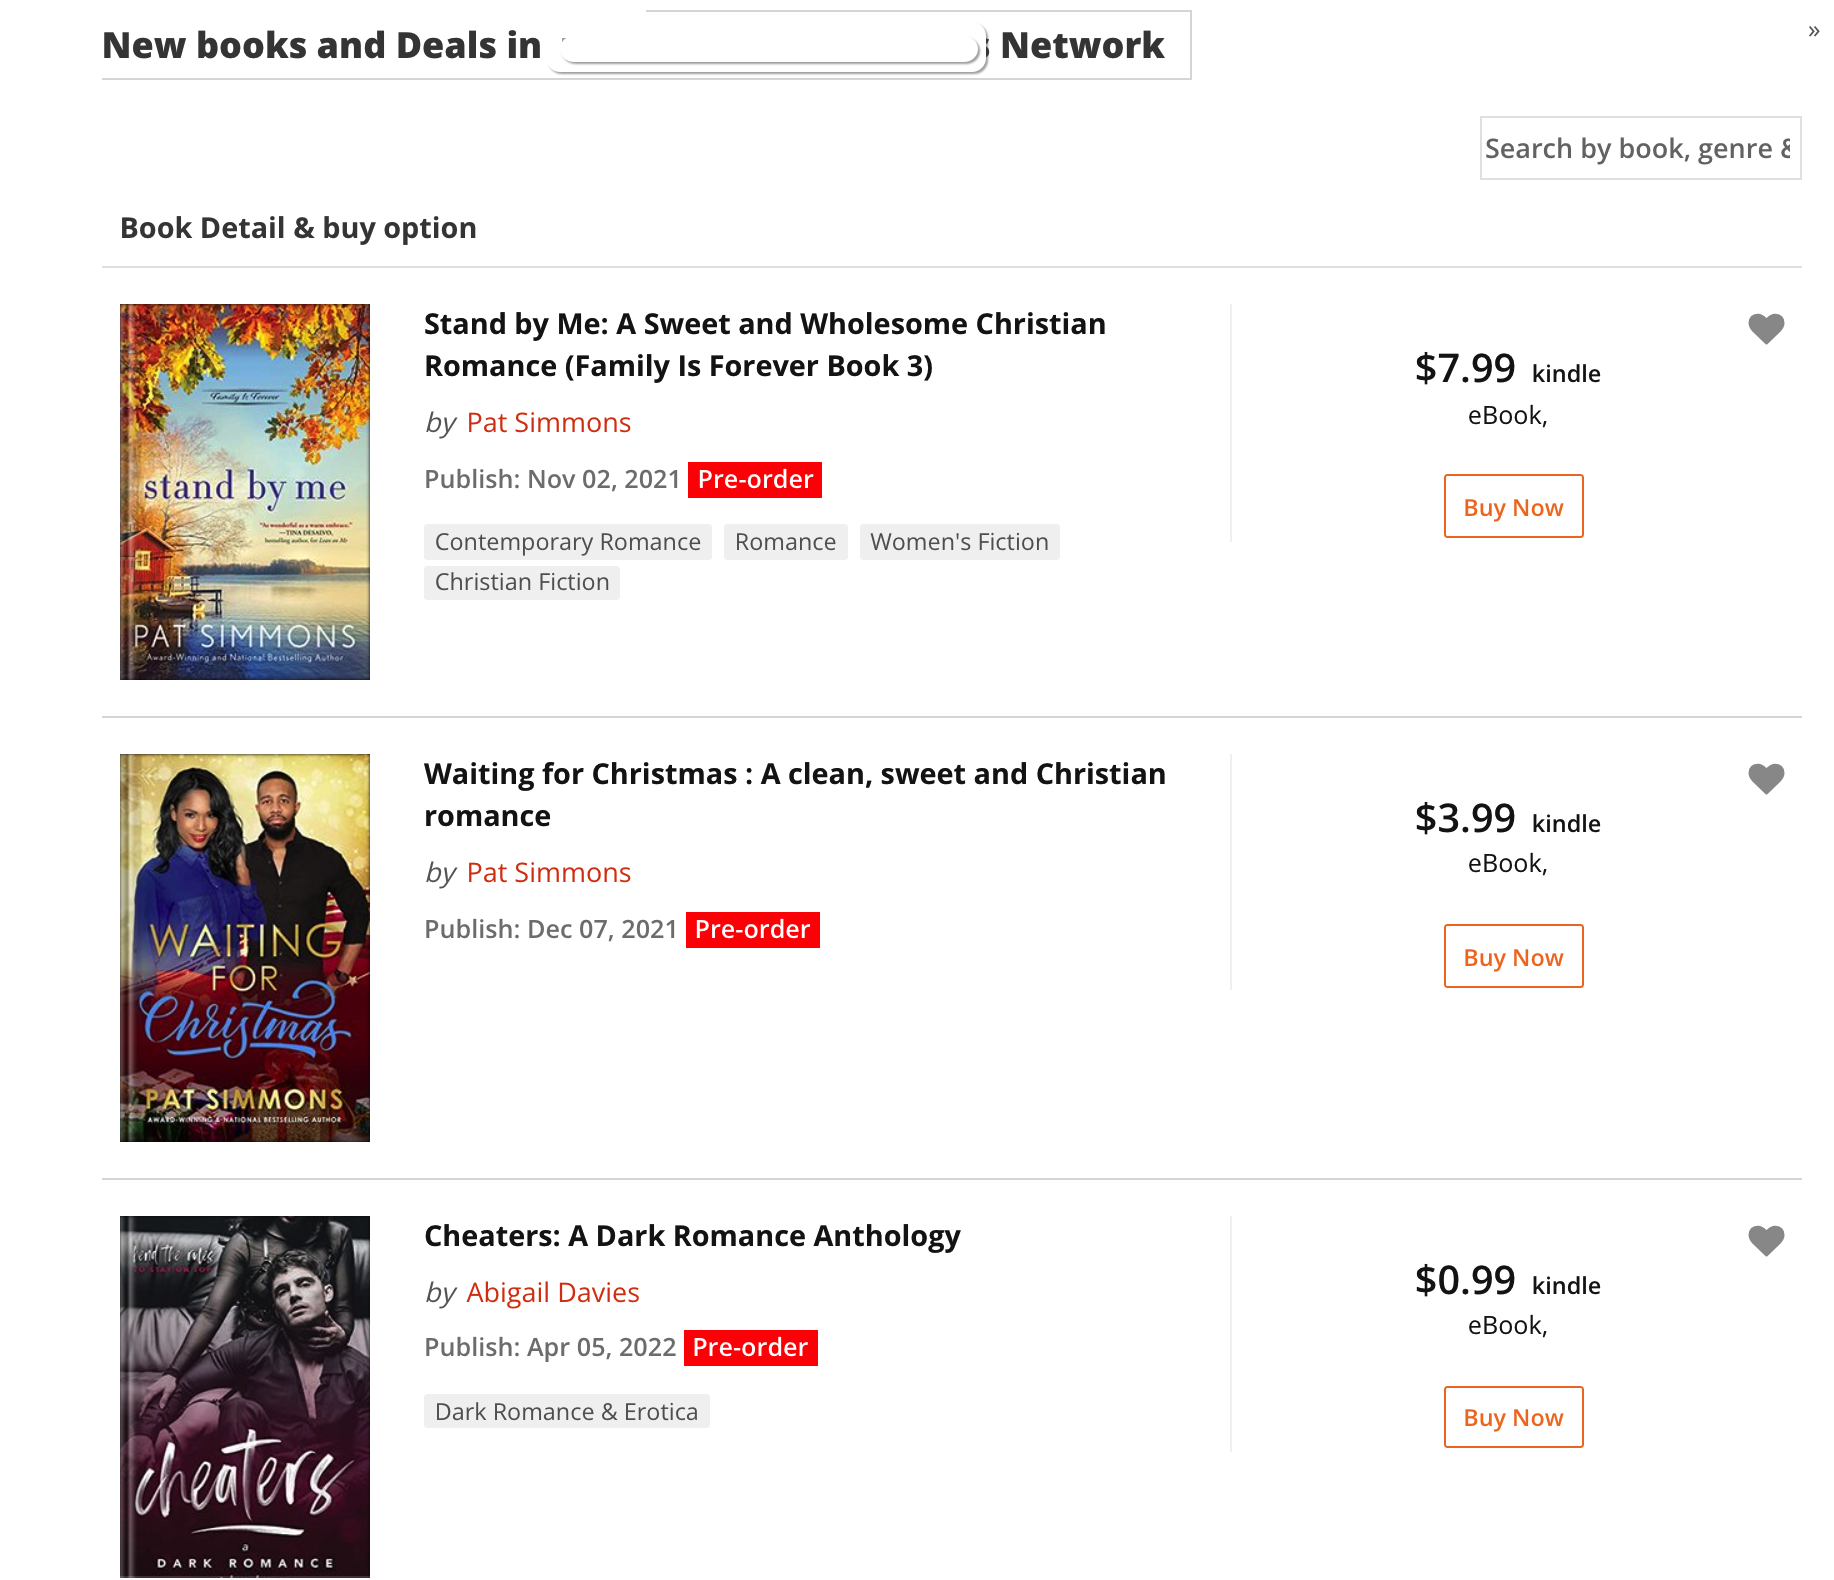Open Stand by Me book title link
This screenshot has width=1834, height=1580.
click(x=765, y=345)
